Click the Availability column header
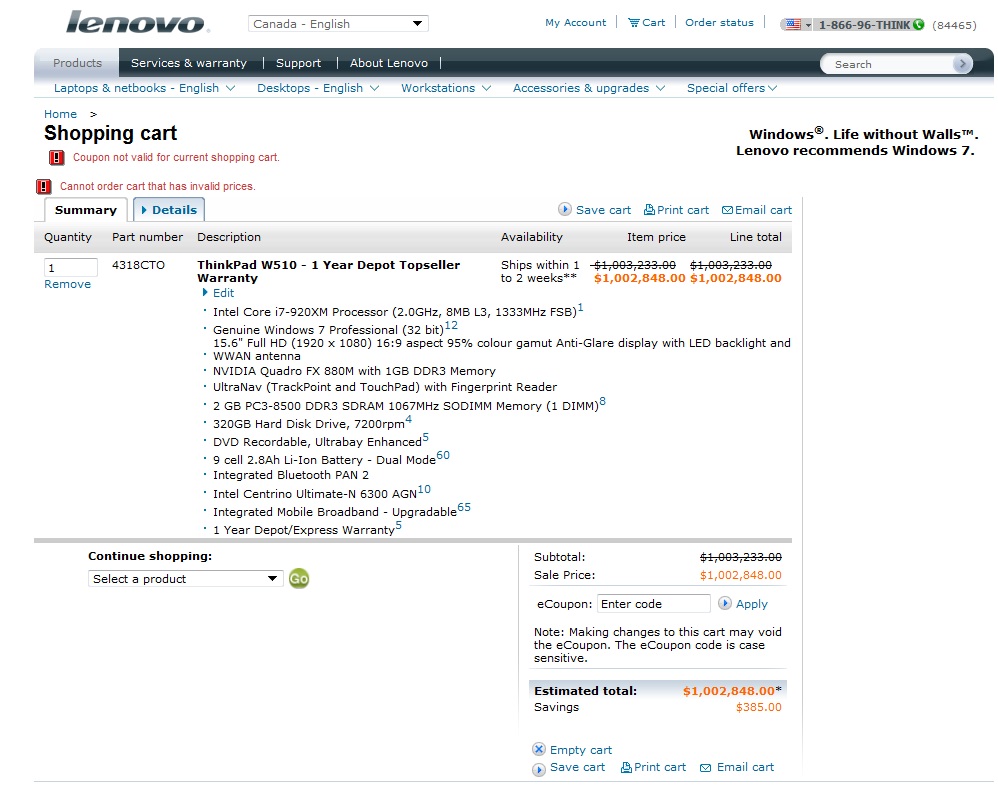The height and width of the screenshot is (786, 998). (531, 237)
